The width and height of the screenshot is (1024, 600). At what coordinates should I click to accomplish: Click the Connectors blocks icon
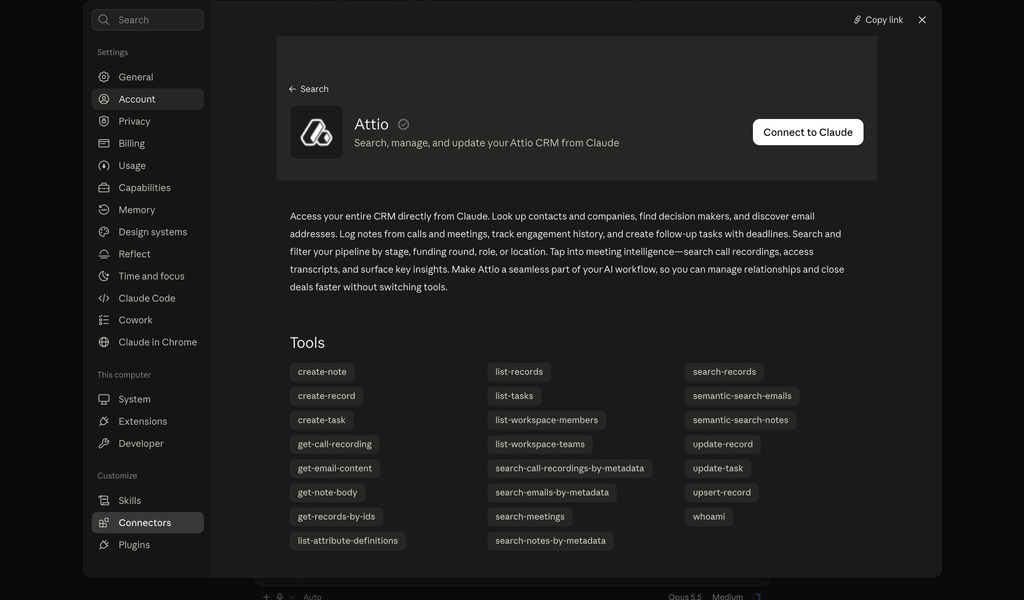point(104,522)
